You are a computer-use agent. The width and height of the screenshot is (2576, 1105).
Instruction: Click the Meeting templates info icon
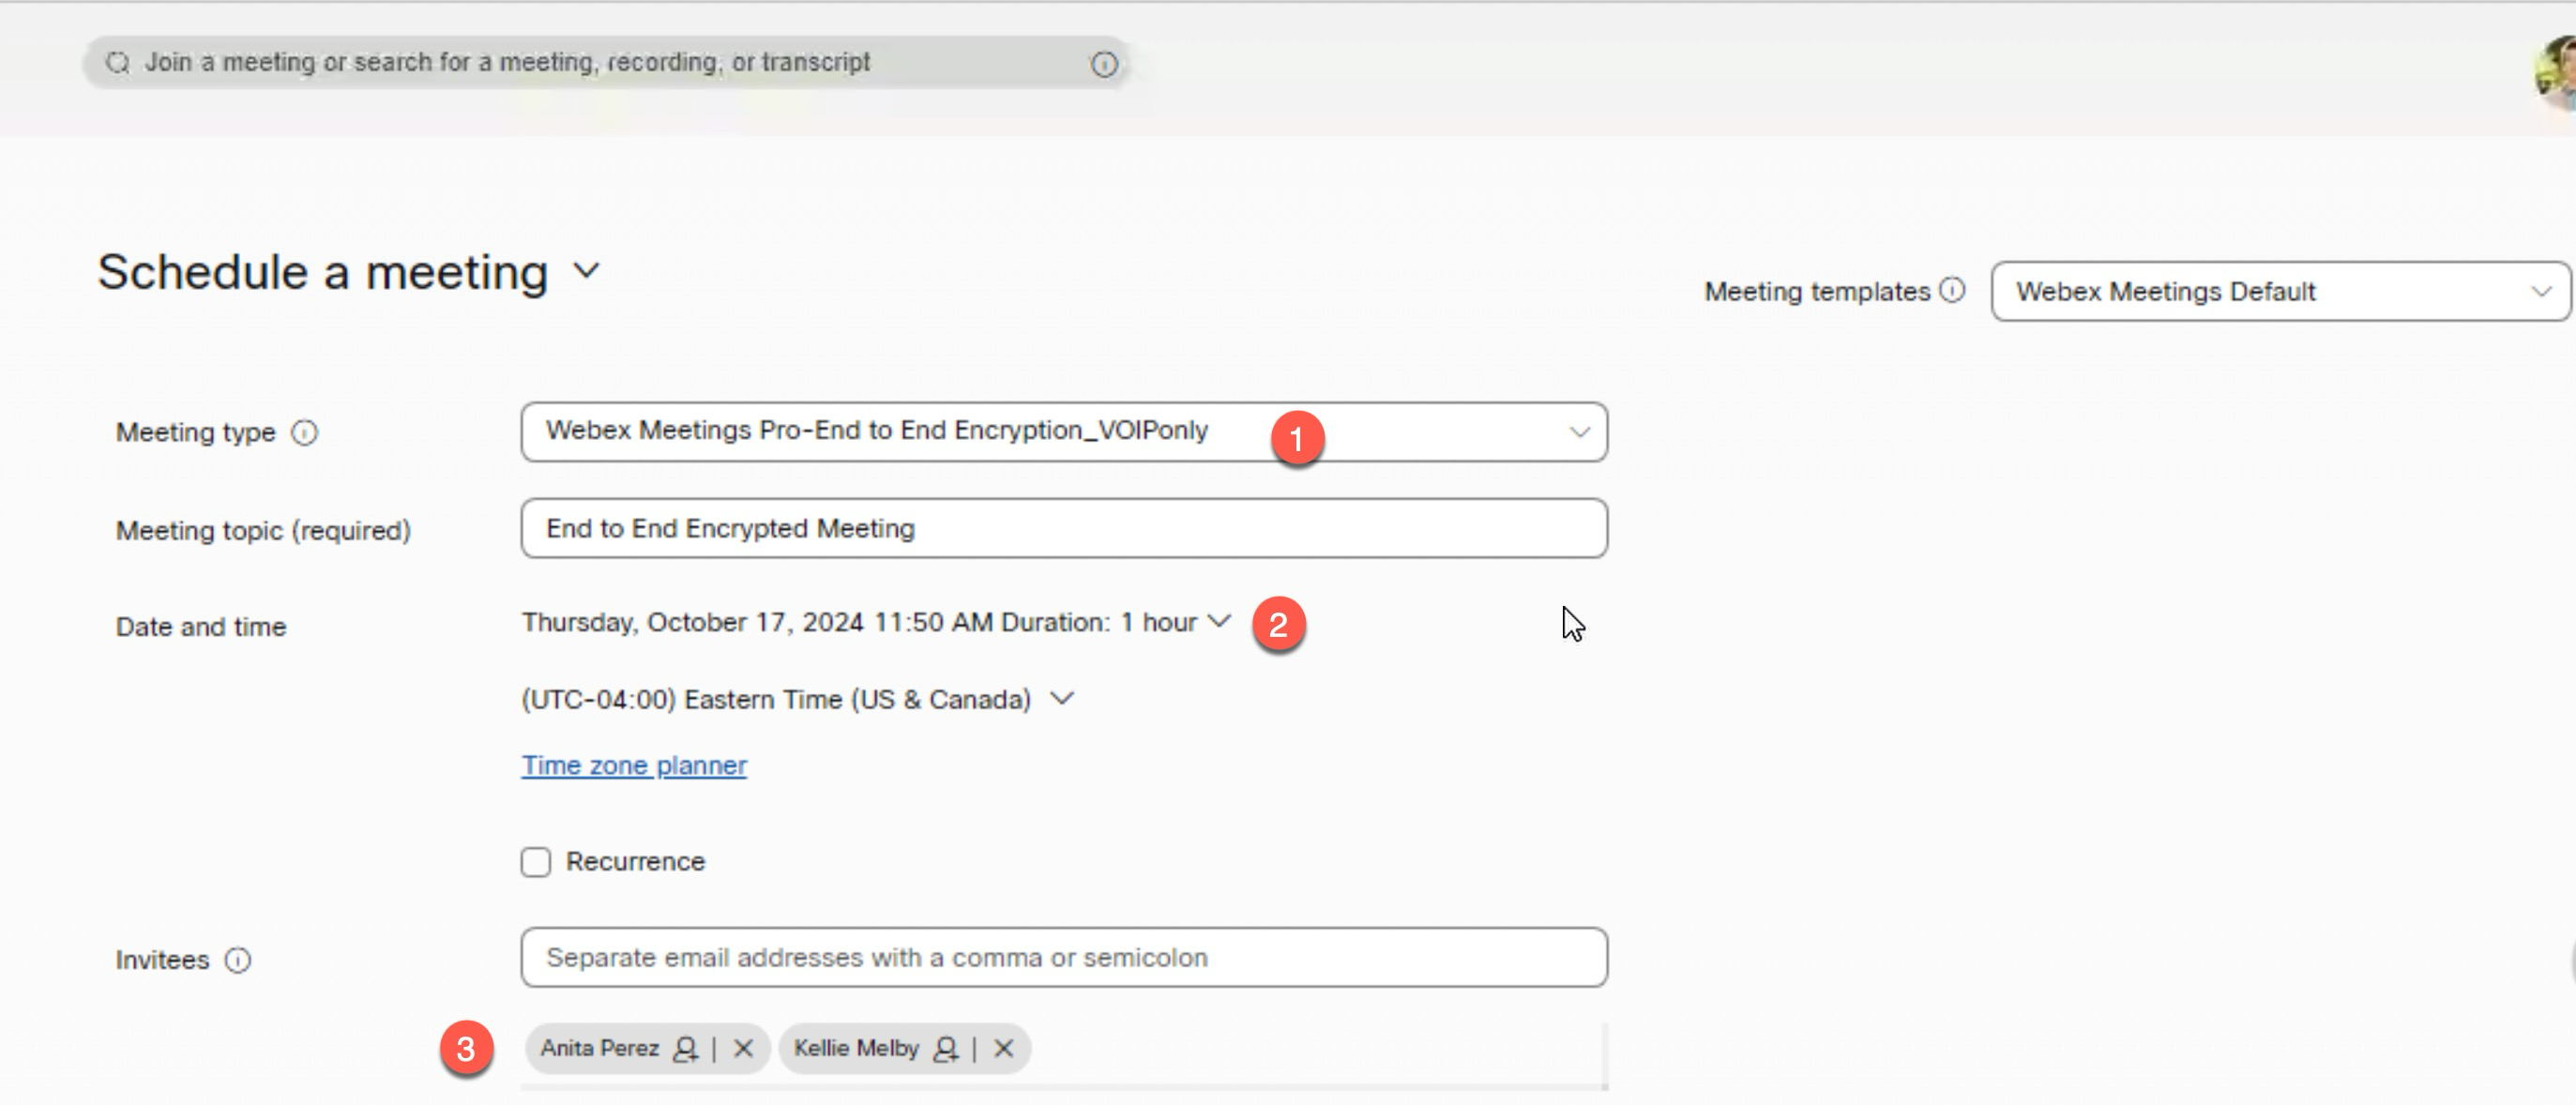[x=1952, y=290]
